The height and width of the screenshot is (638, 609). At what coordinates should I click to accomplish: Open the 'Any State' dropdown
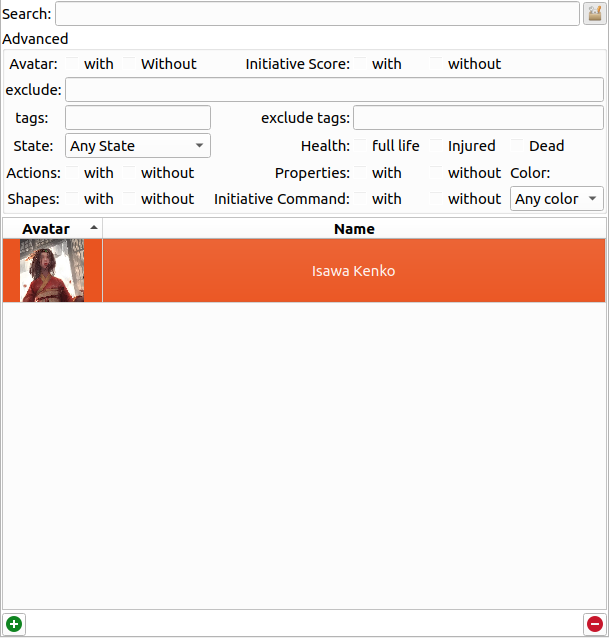coord(138,146)
